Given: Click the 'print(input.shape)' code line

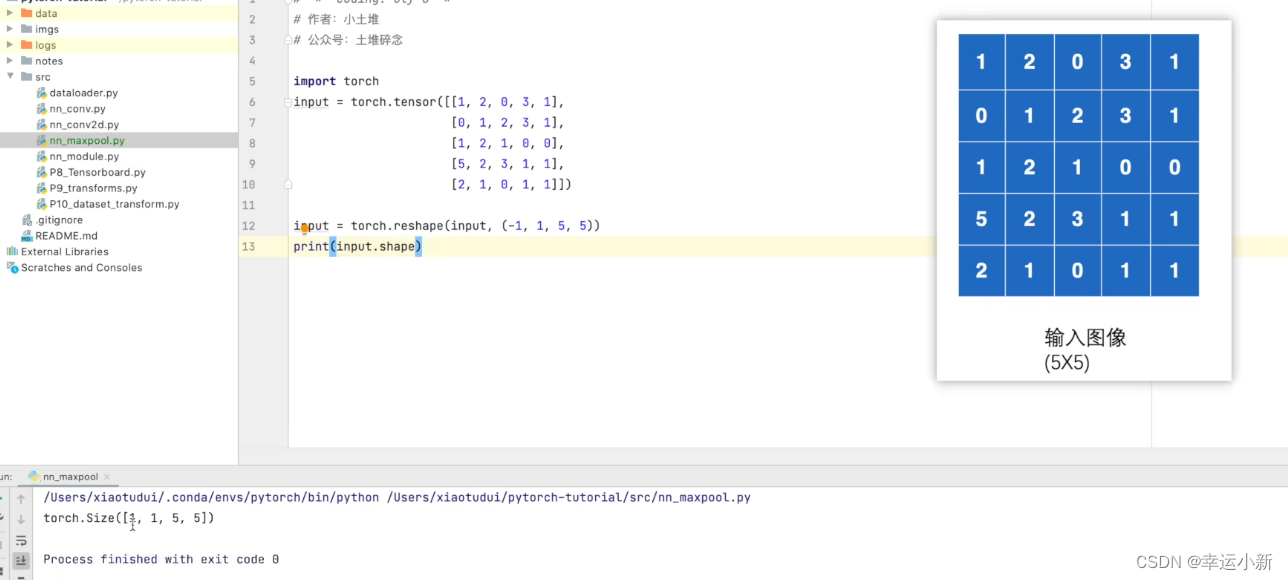Looking at the screenshot, I should point(358,246).
